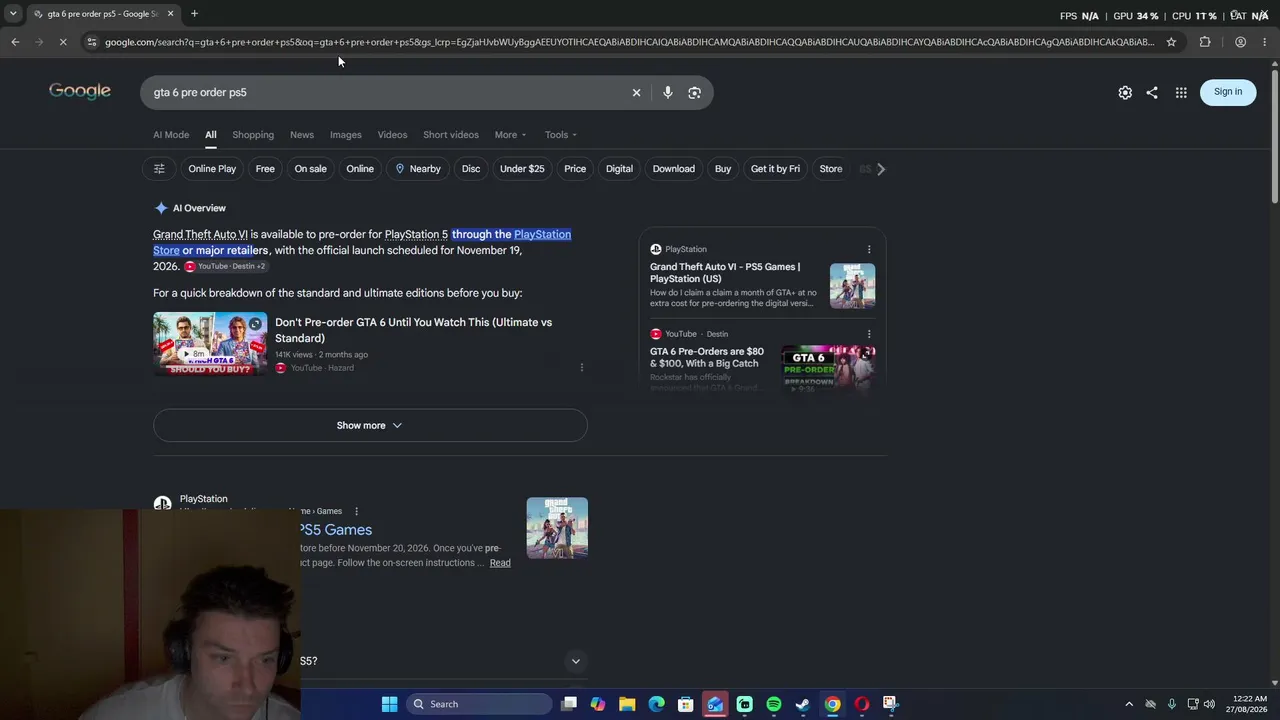Open Steam from the taskbar

[x=802, y=704]
